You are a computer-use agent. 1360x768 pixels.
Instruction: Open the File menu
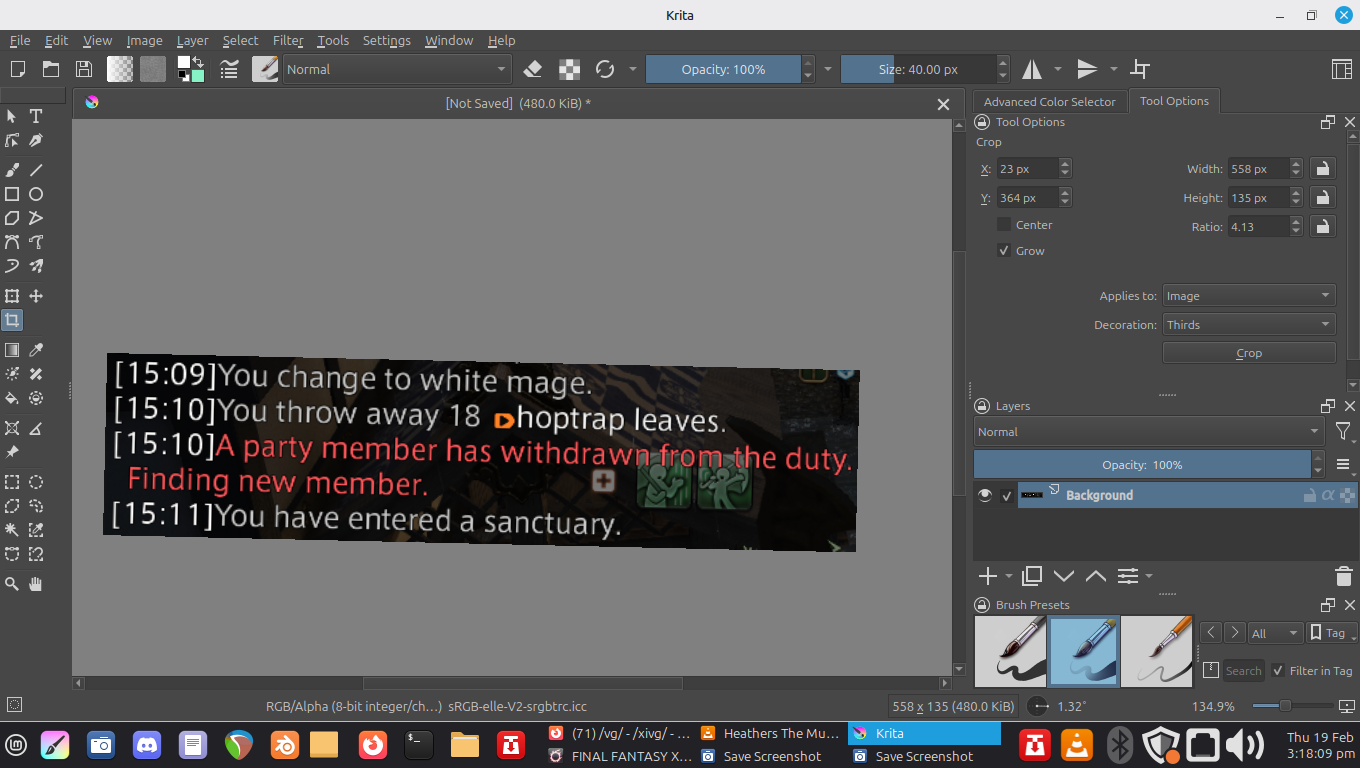[x=20, y=41]
